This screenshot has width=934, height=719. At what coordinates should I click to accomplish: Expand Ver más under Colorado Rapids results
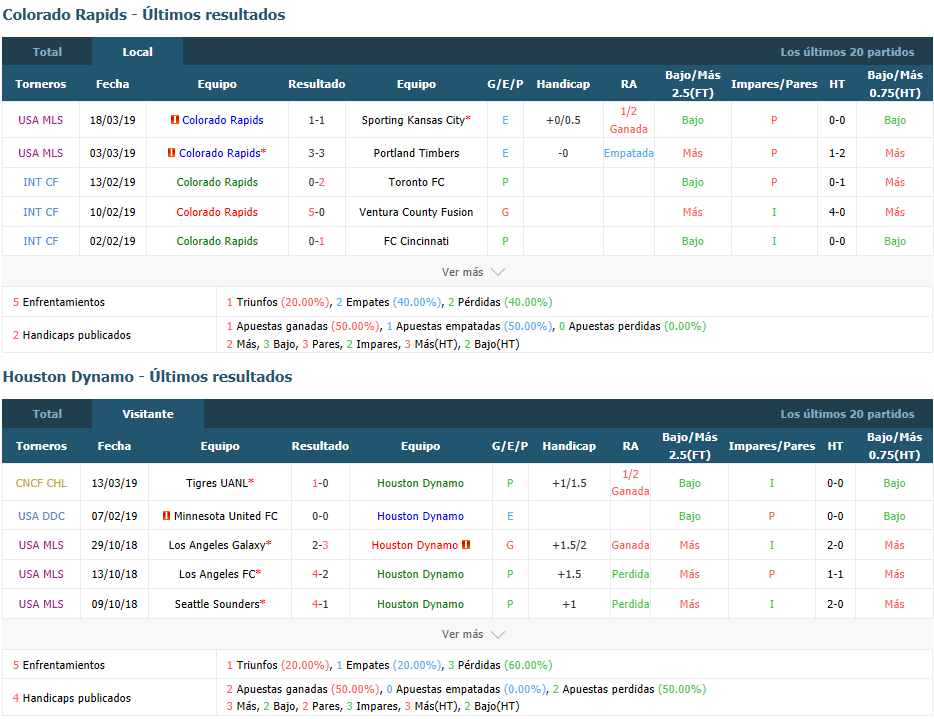click(x=473, y=272)
